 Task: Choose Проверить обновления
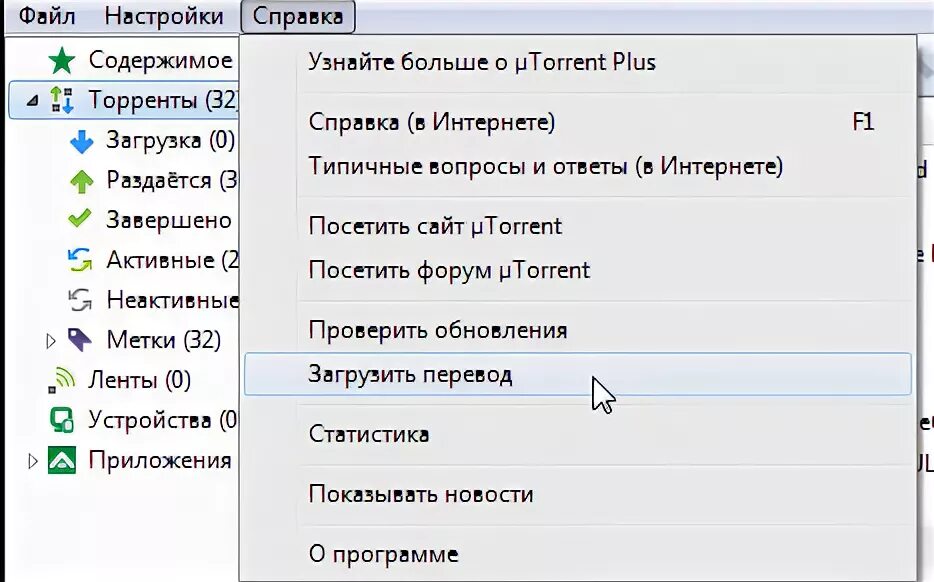[577, 330]
